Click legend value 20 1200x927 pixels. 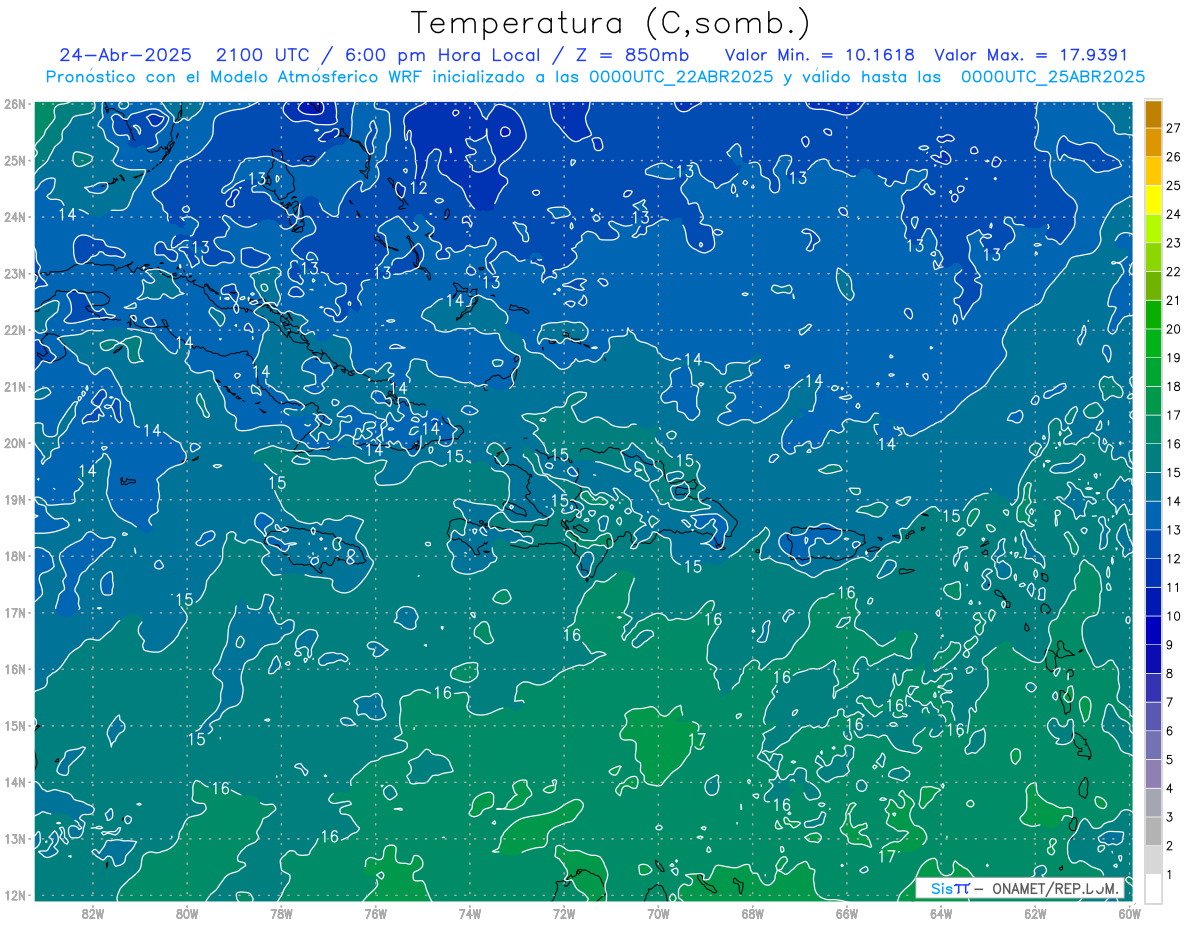point(1174,329)
